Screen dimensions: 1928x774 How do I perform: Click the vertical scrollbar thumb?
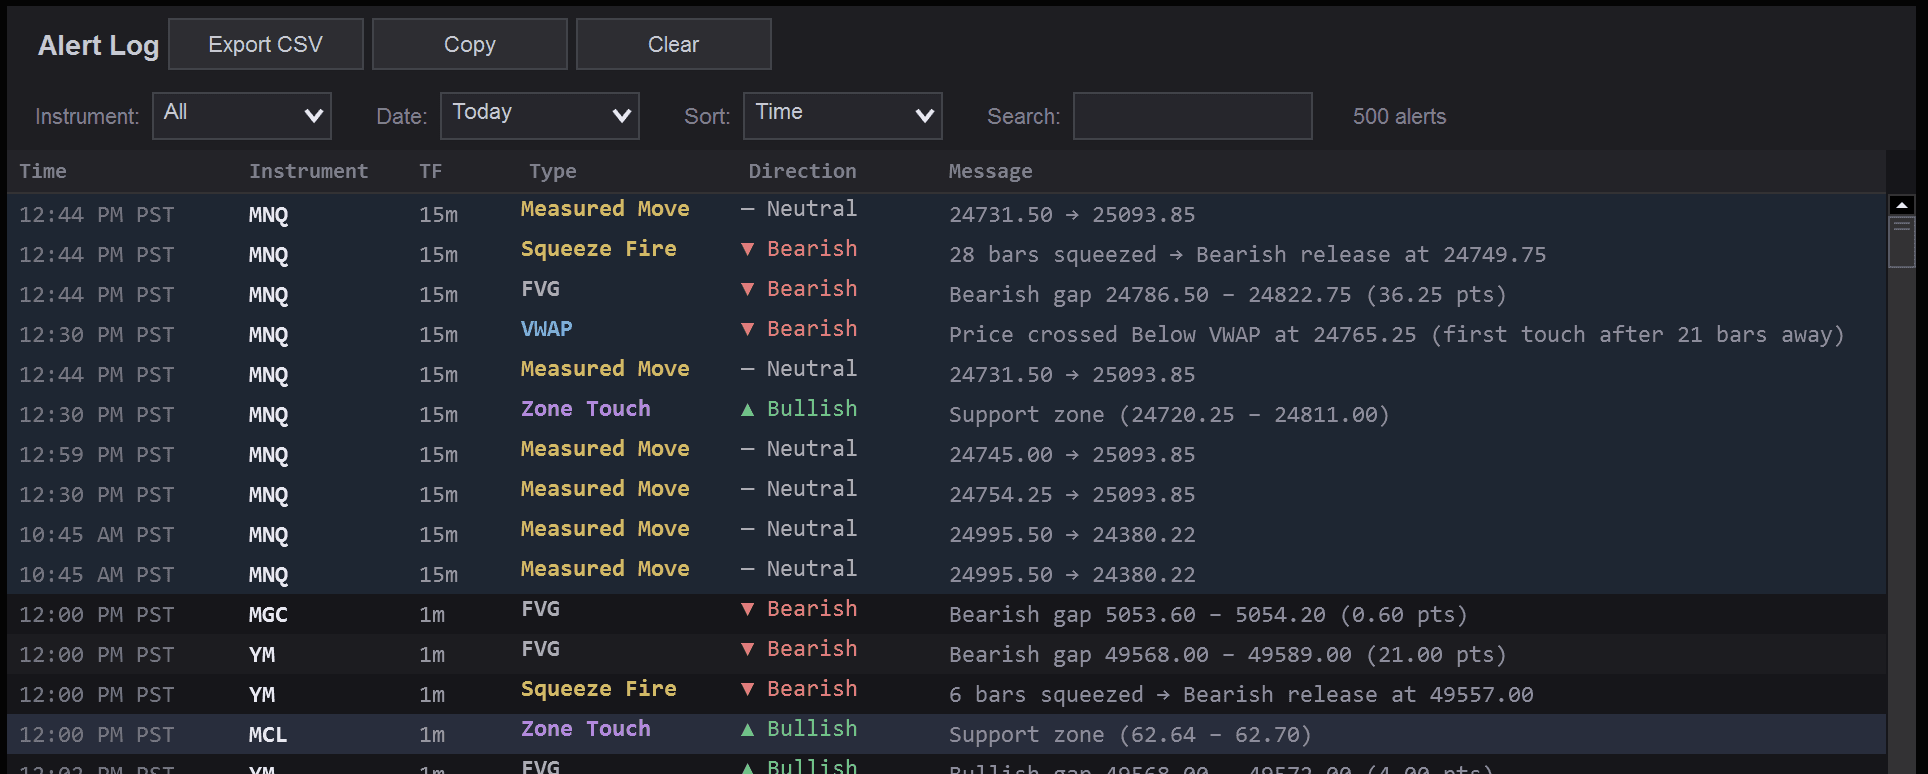1901,241
